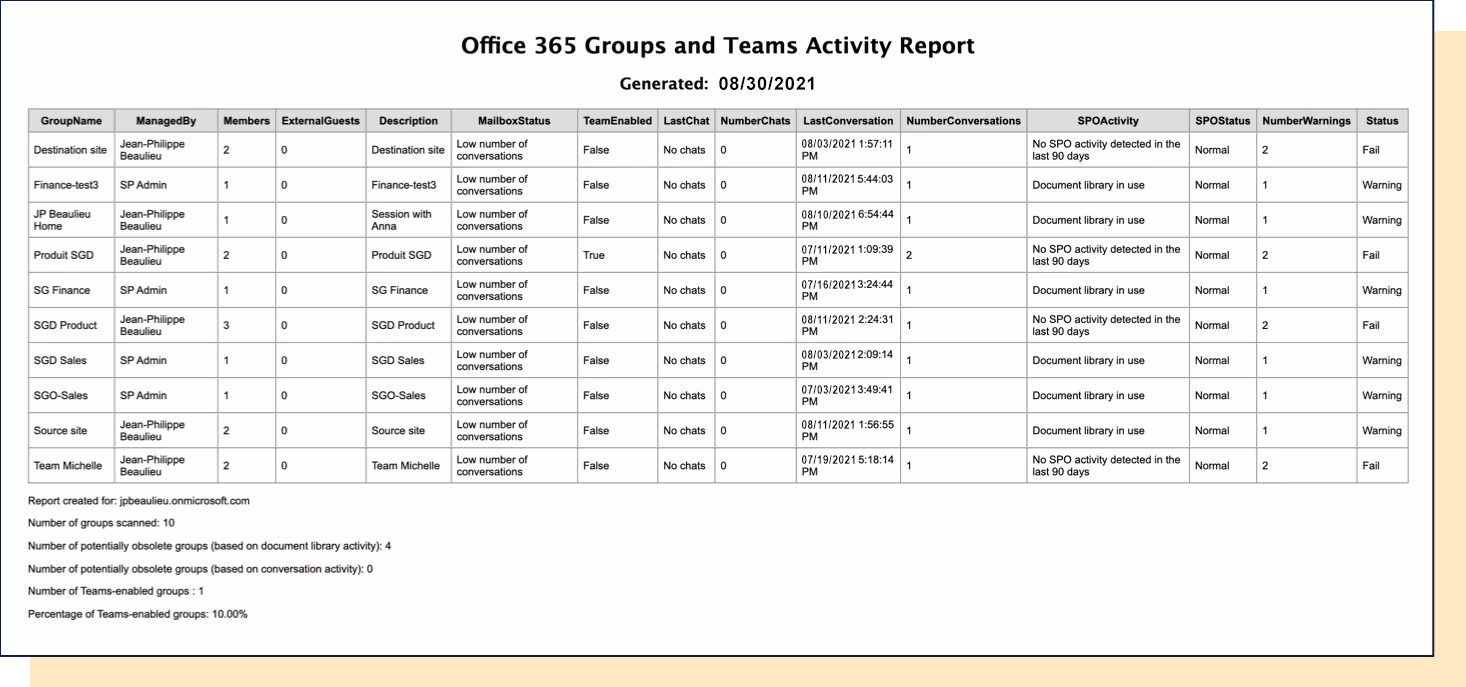Select the Status column header
Image resolution: width=1466 pixels, height=687 pixels.
(x=1382, y=121)
